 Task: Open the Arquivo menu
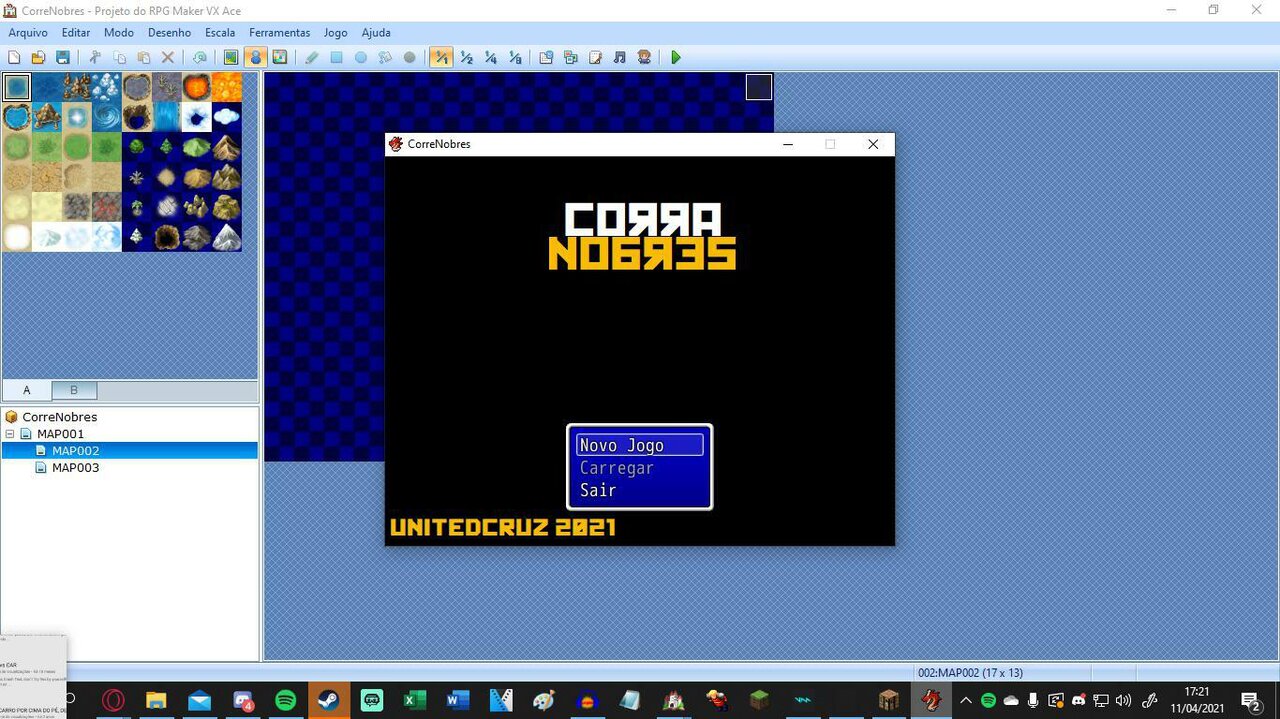28,33
